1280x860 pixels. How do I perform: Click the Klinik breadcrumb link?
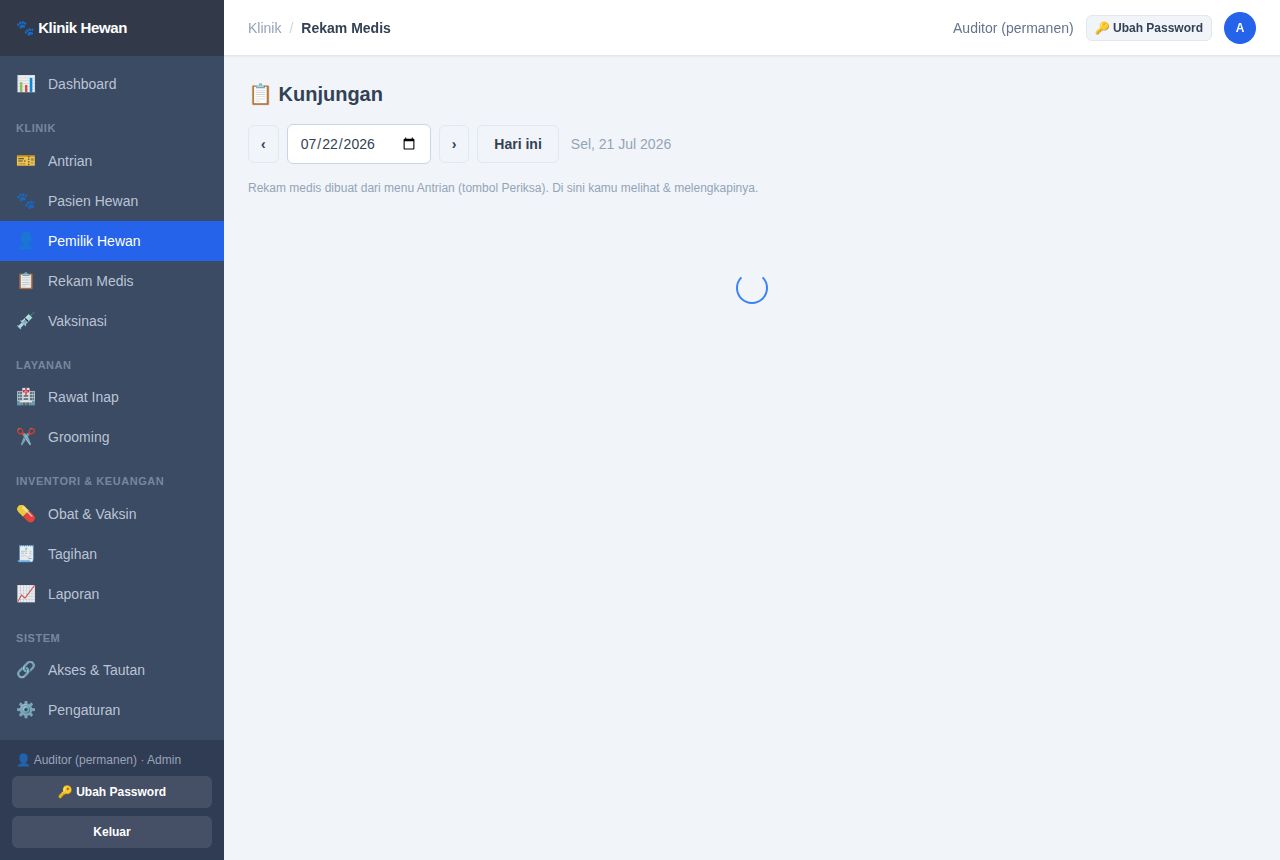(265, 28)
